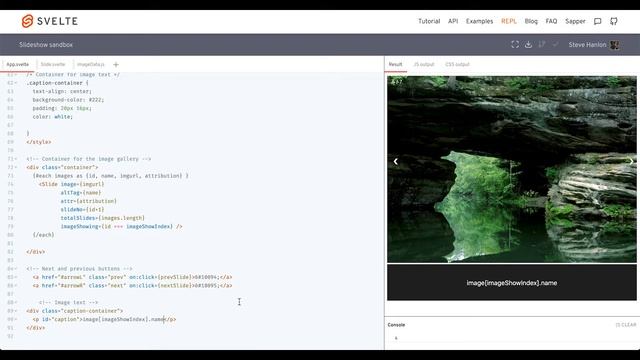Edit the Slideshow sandbox title field
The image size is (640, 360).
point(46,45)
